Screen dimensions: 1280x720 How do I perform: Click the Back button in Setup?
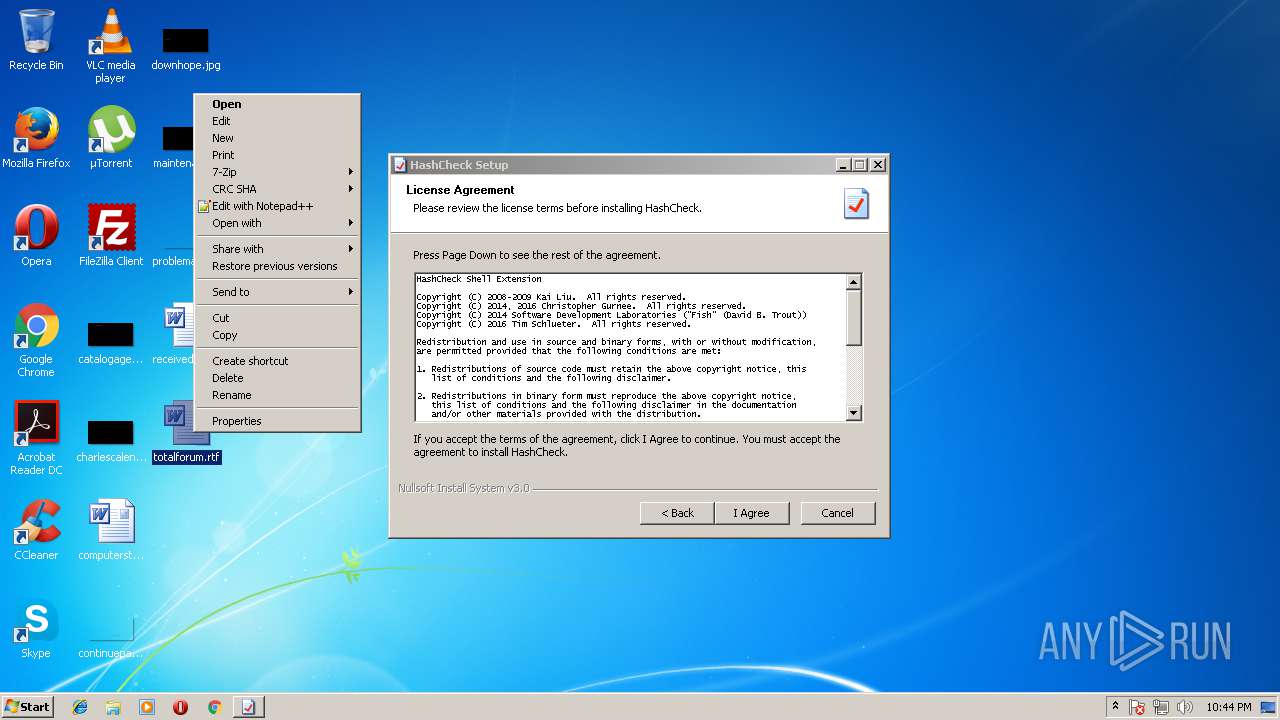pos(677,513)
